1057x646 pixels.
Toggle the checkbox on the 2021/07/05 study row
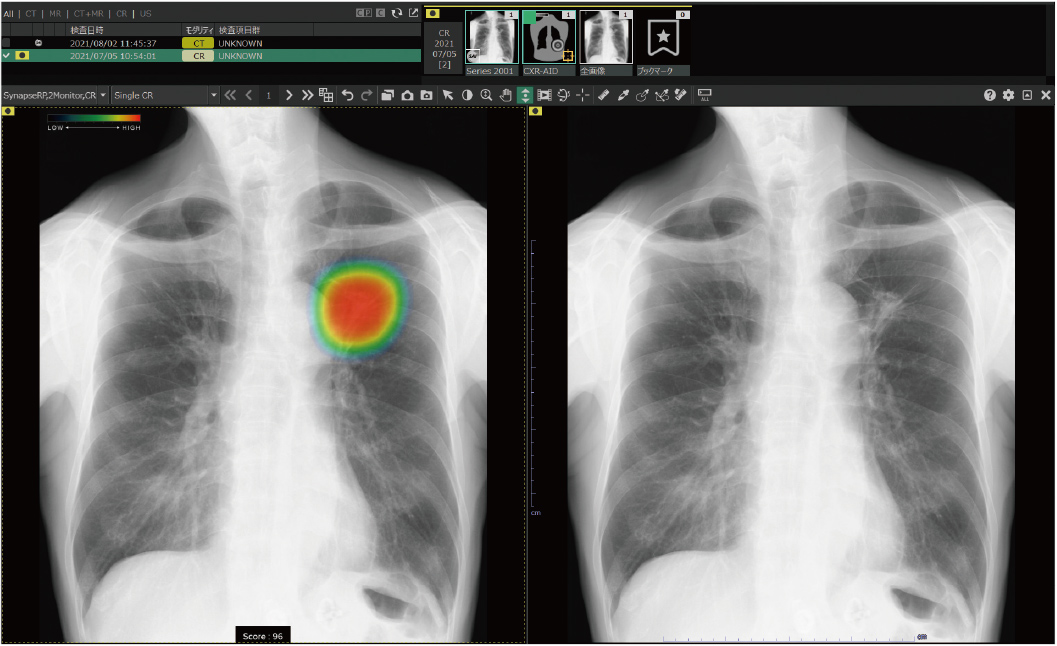(x=7, y=55)
